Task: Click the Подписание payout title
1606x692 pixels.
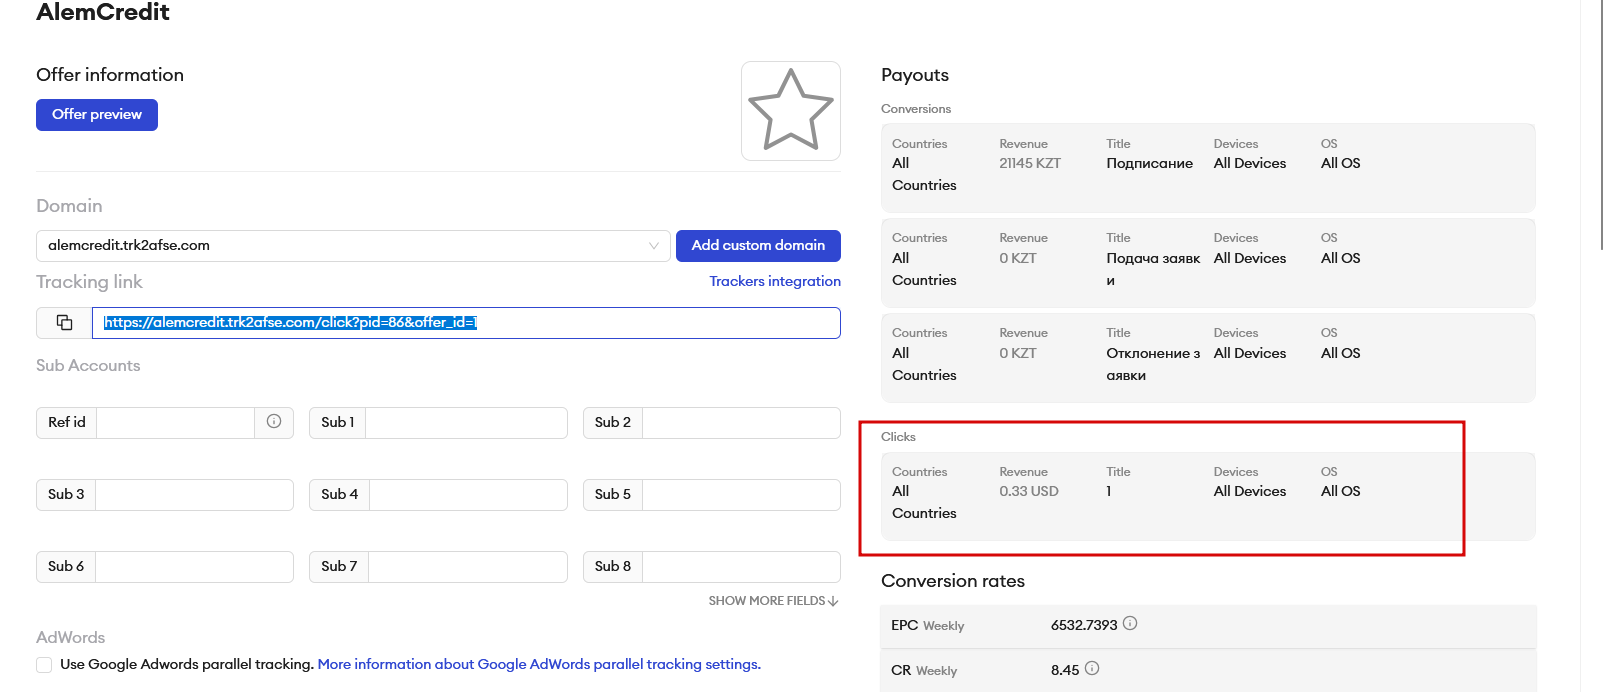Action: pyautogui.click(x=1149, y=163)
